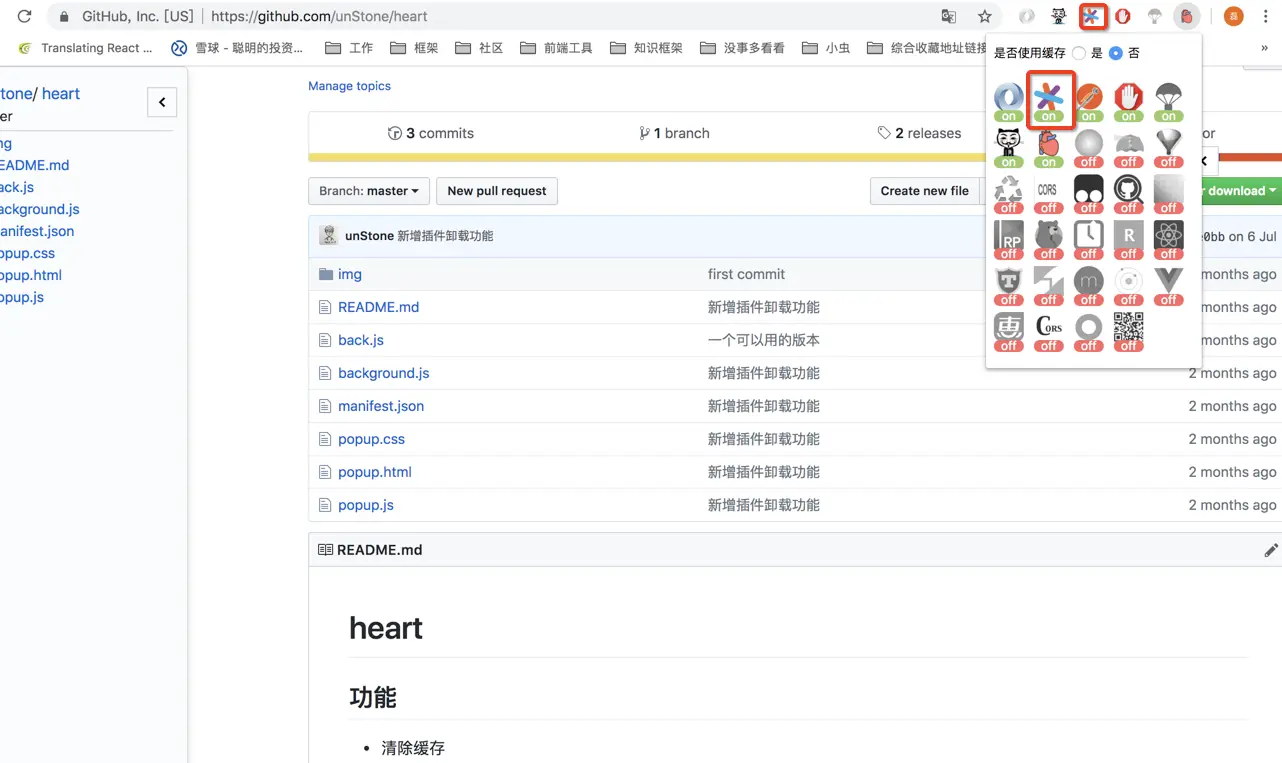Image resolution: width=1282 pixels, height=763 pixels.
Task: Enable the React atom extension in popup
Action: coord(1168,239)
